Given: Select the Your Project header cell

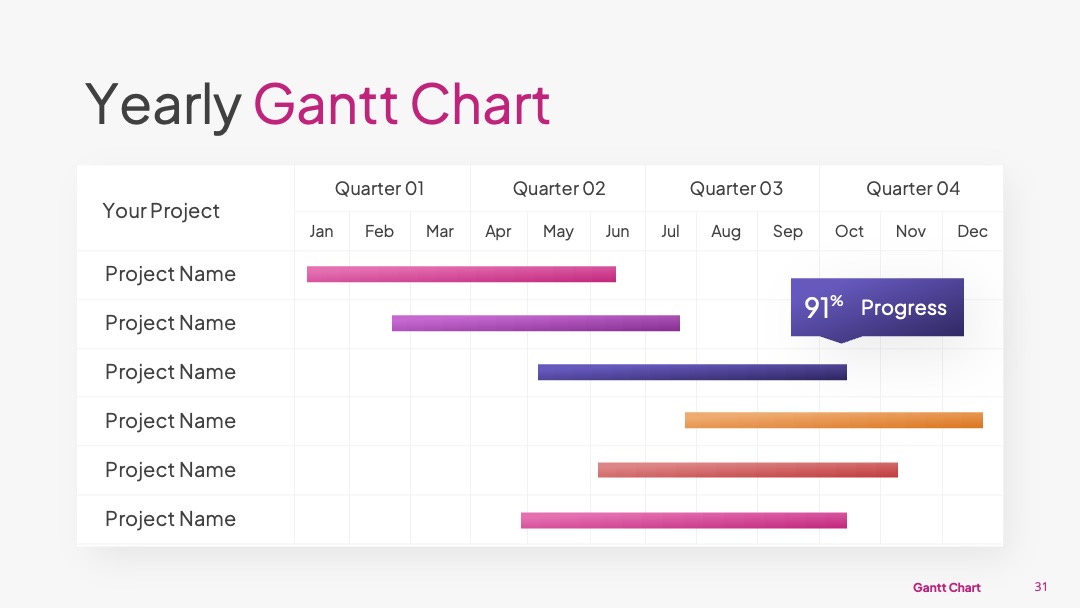Looking at the screenshot, I should pos(161,211).
